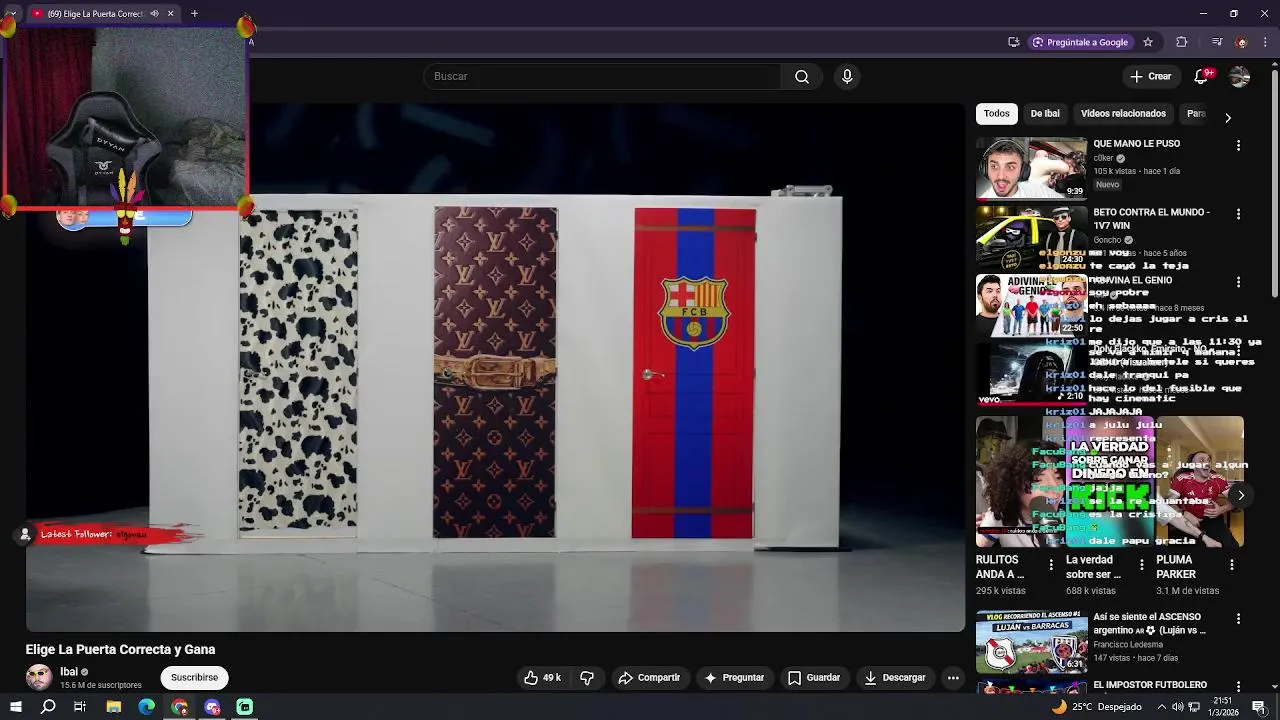Open the Windows Start menu

coord(15,707)
